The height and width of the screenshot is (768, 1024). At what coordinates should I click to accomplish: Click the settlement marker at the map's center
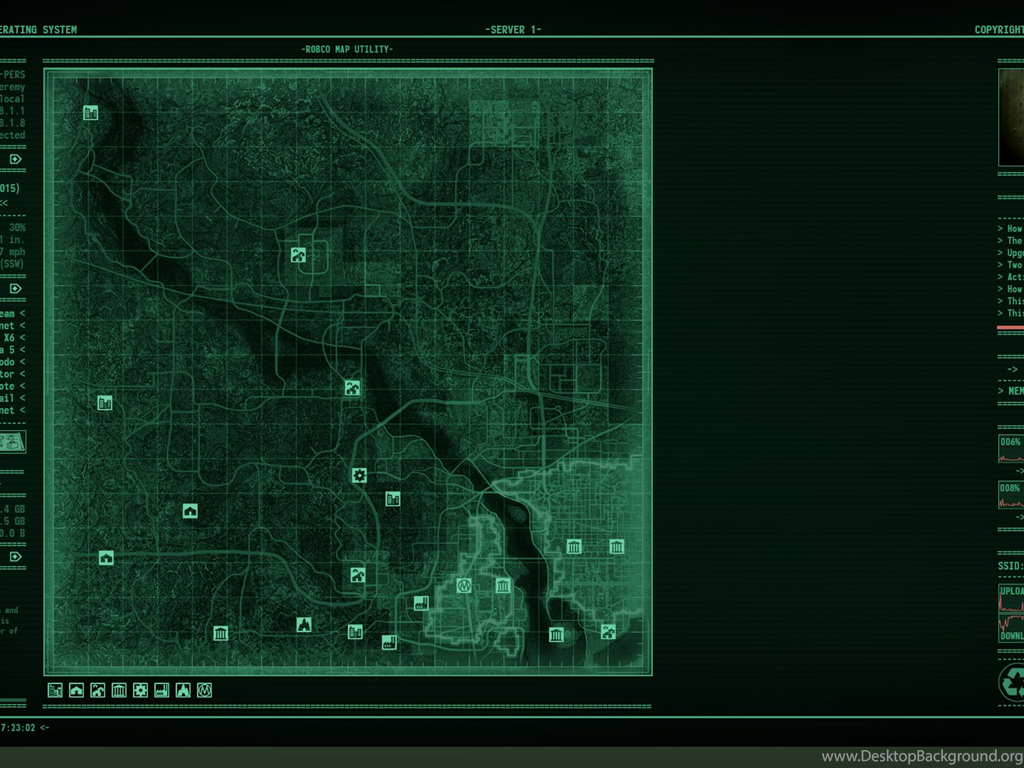point(353,388)
